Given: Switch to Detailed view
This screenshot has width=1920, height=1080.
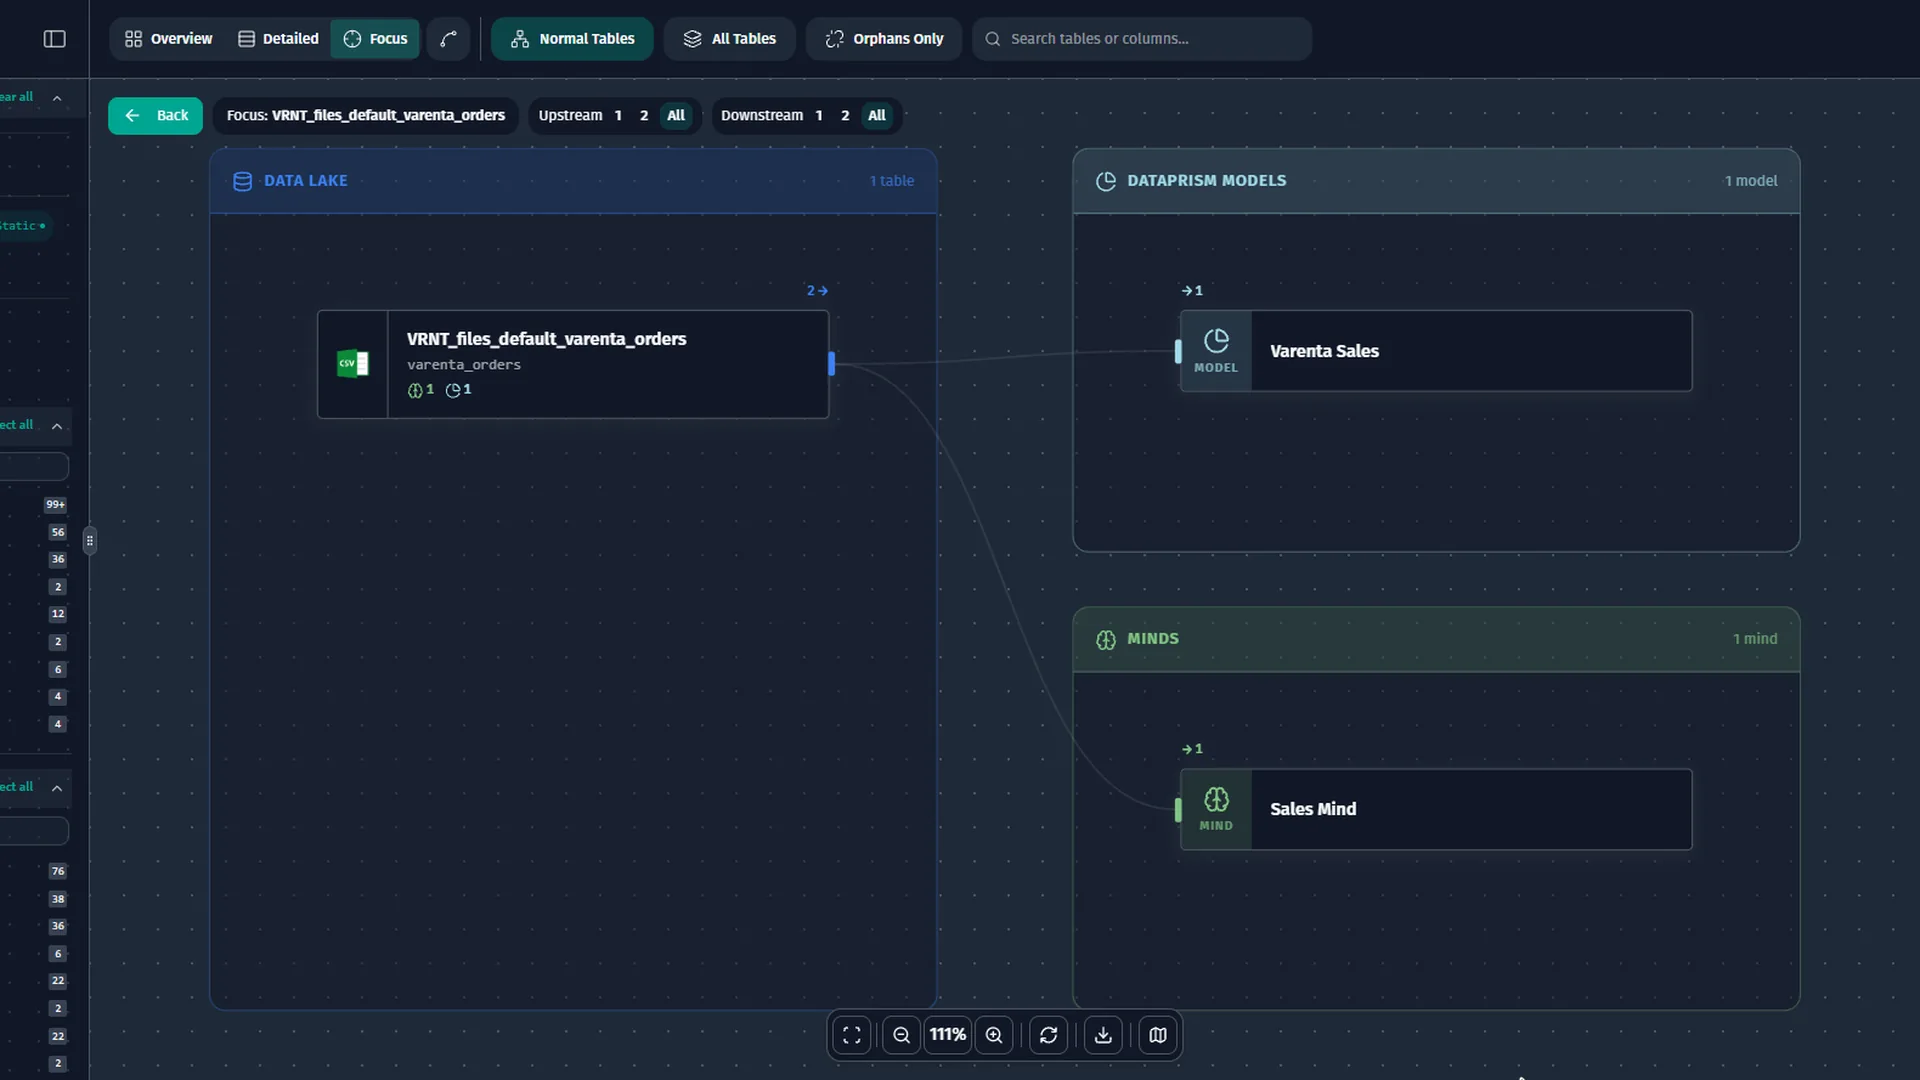Looking at the screenshot, I should [x=278, y=39].
